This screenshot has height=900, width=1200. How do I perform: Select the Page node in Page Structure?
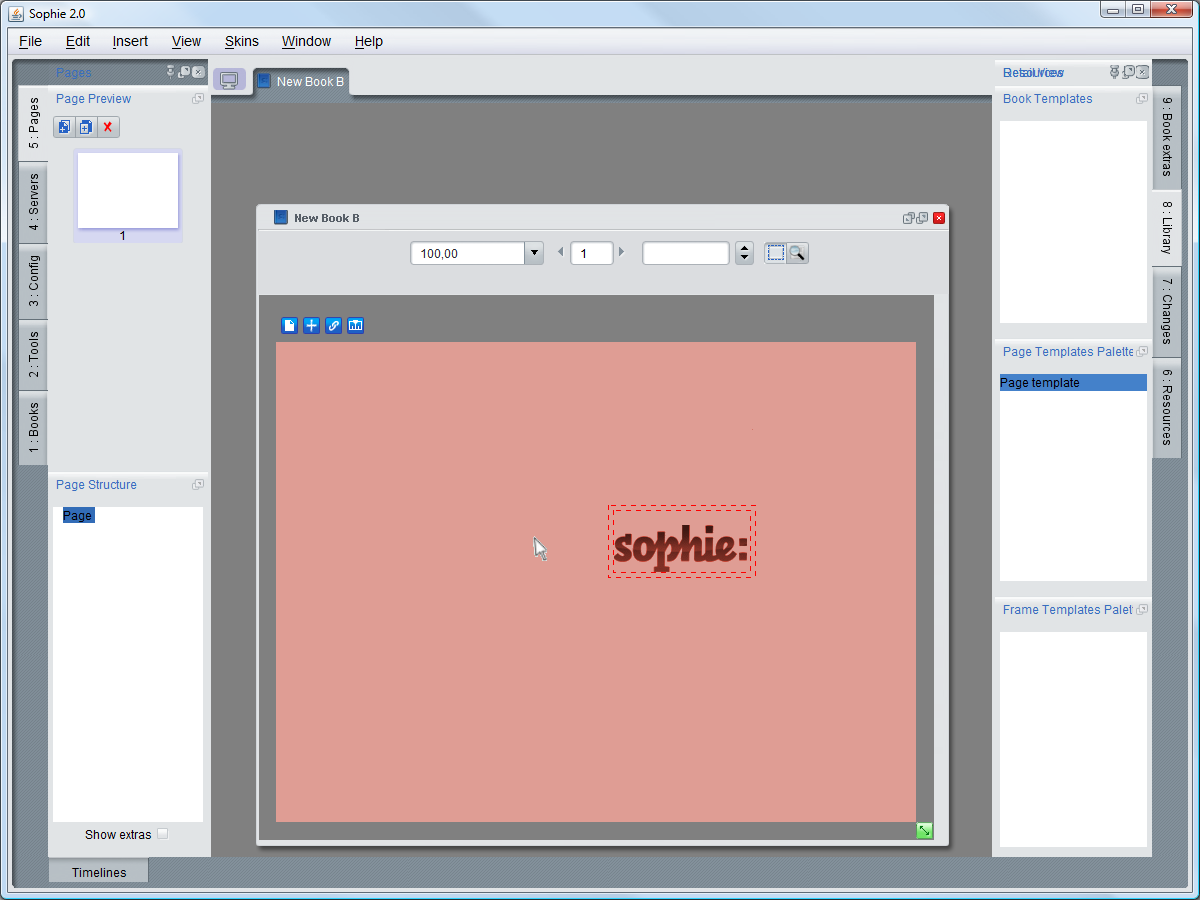[x=77, y=516]
